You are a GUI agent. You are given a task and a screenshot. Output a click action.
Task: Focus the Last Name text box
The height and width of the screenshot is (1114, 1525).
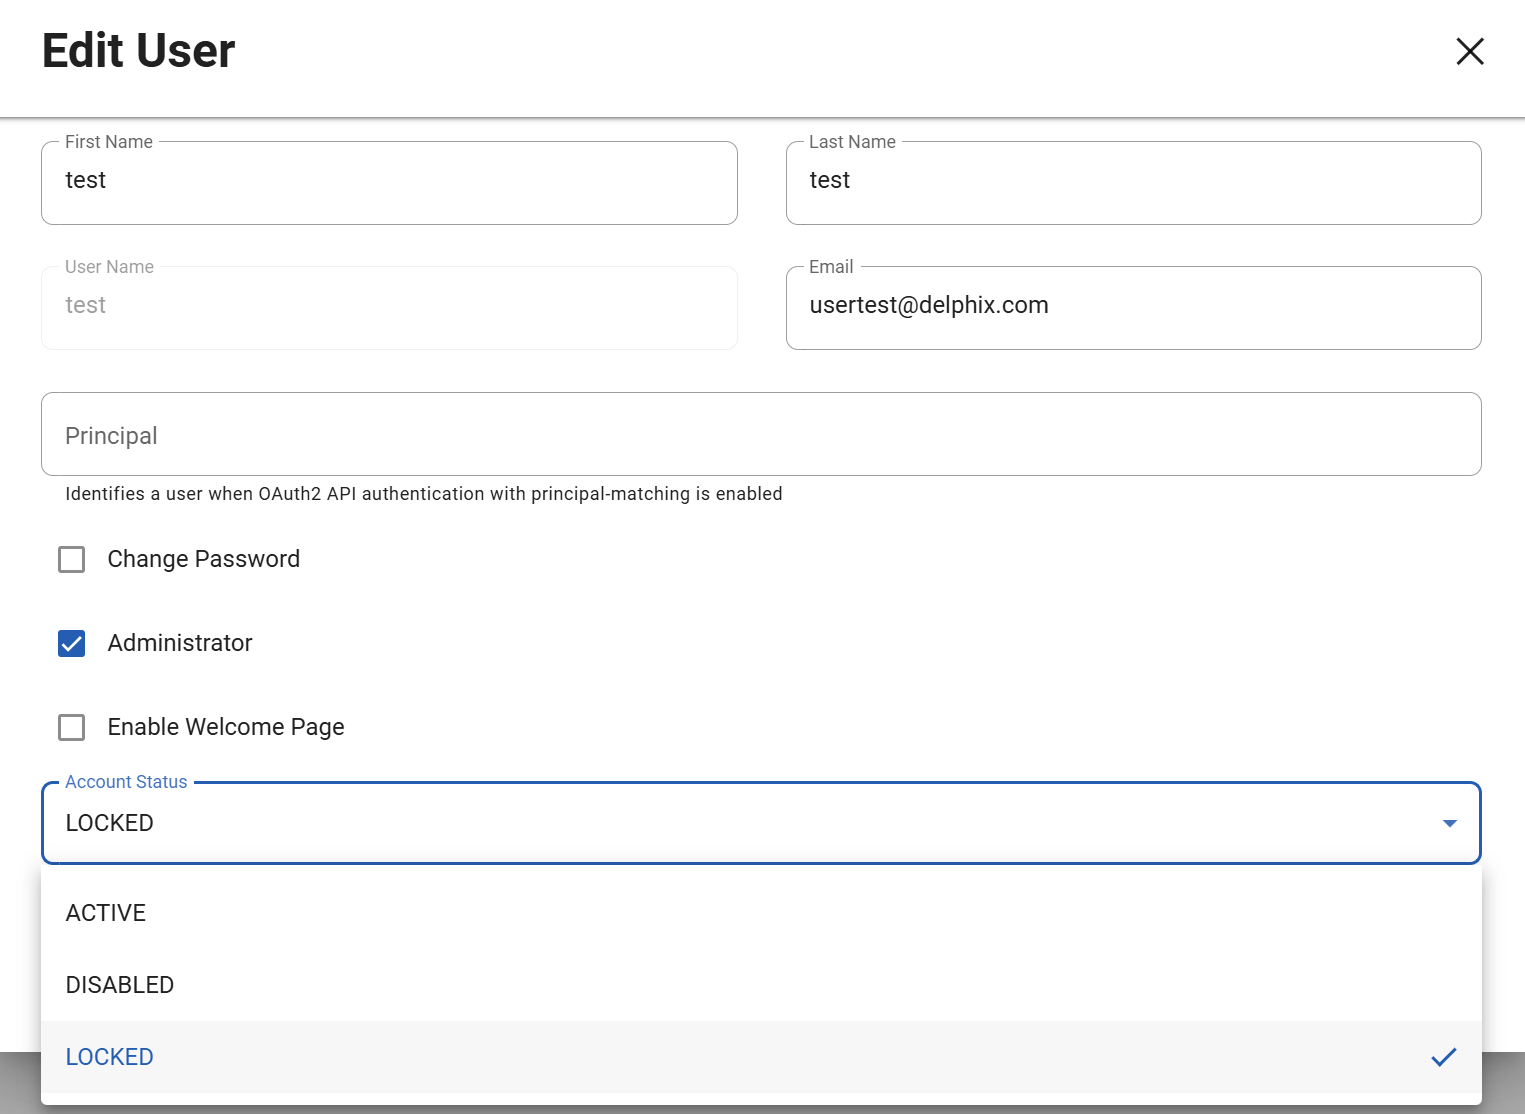point(1133,182)
